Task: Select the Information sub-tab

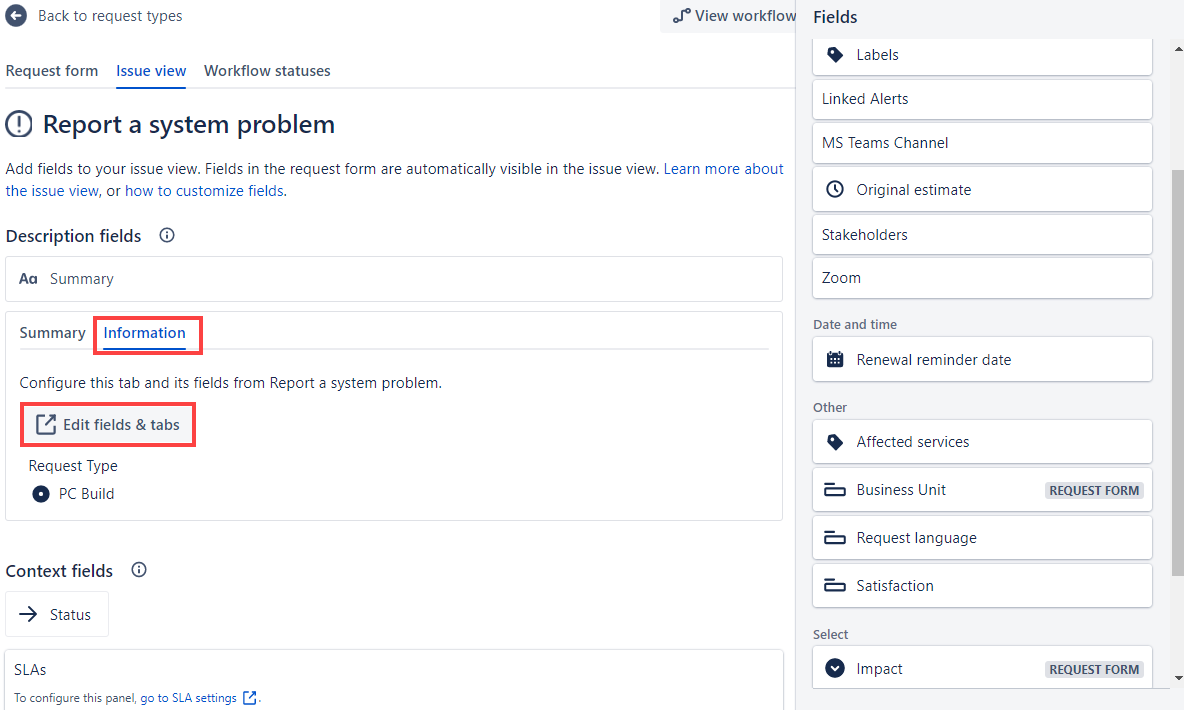Action: pos(144,333)
